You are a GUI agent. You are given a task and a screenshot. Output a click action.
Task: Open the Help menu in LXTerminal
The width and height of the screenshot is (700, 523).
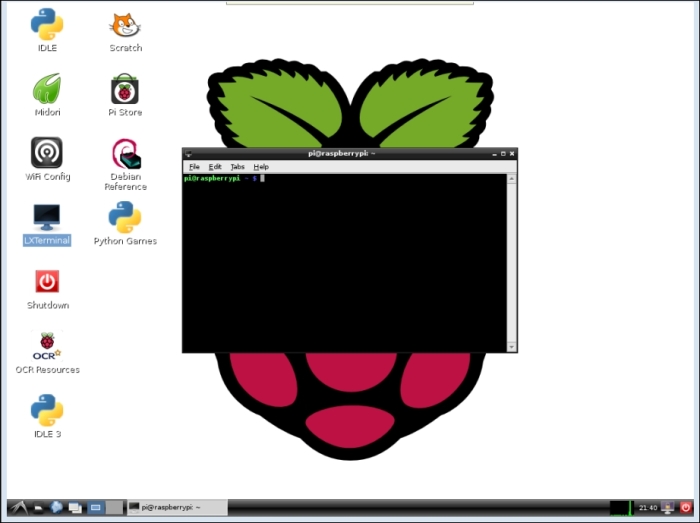(261, 167)
